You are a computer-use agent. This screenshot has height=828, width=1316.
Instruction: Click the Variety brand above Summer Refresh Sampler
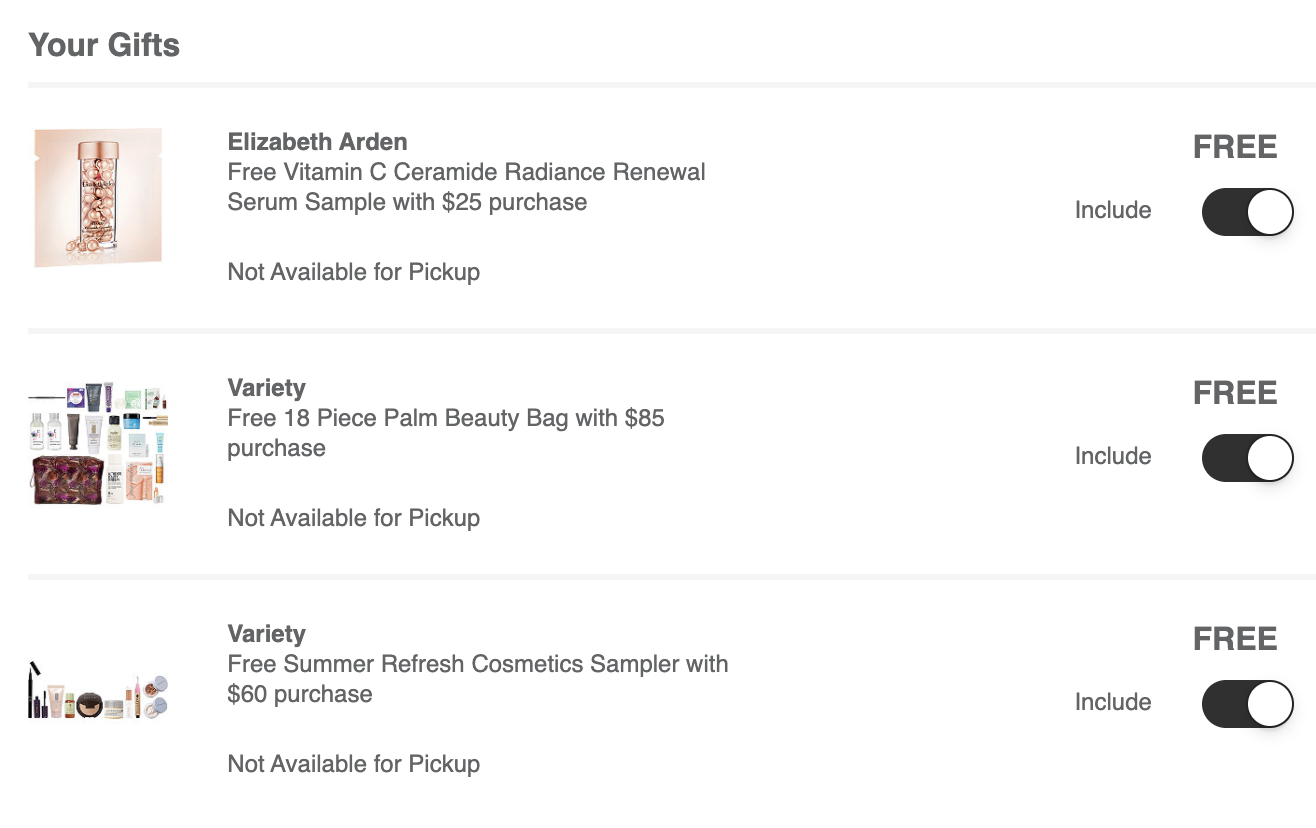point(266,634)
